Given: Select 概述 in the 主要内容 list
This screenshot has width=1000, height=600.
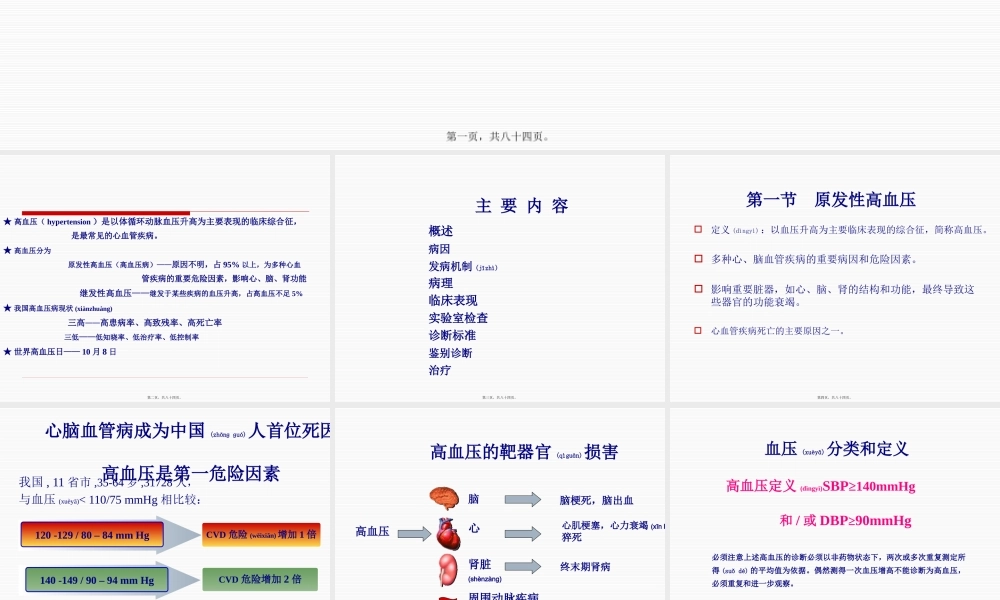Looking at the screenshot, I should [440, 231].
